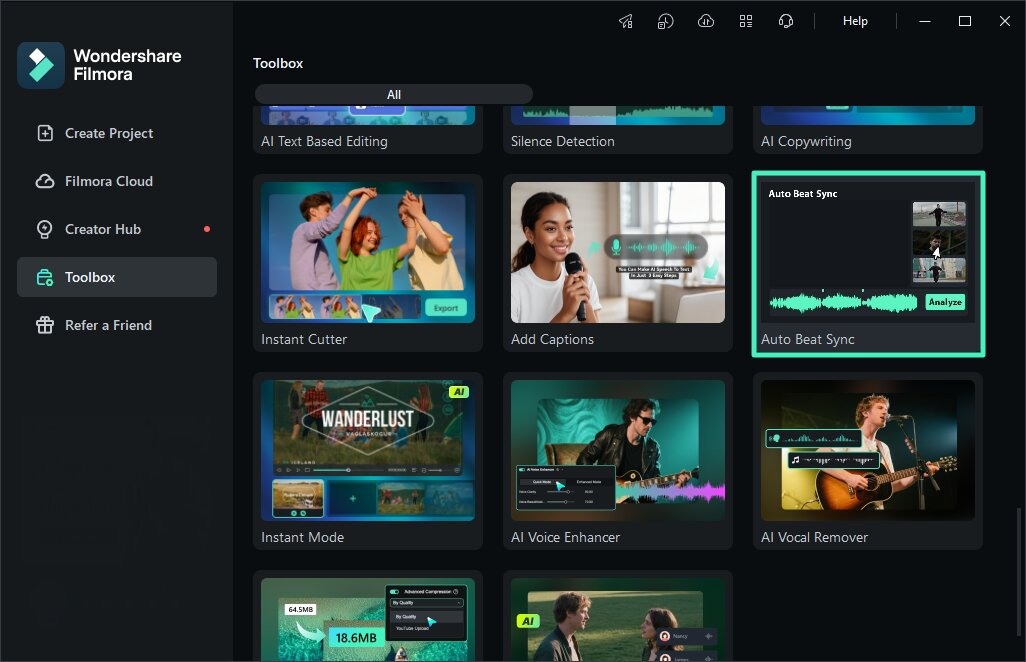The width and height of the screenshot is (1026, 662).
Task: Open the download manager clock icon
Action: click(x=665, y=21)
